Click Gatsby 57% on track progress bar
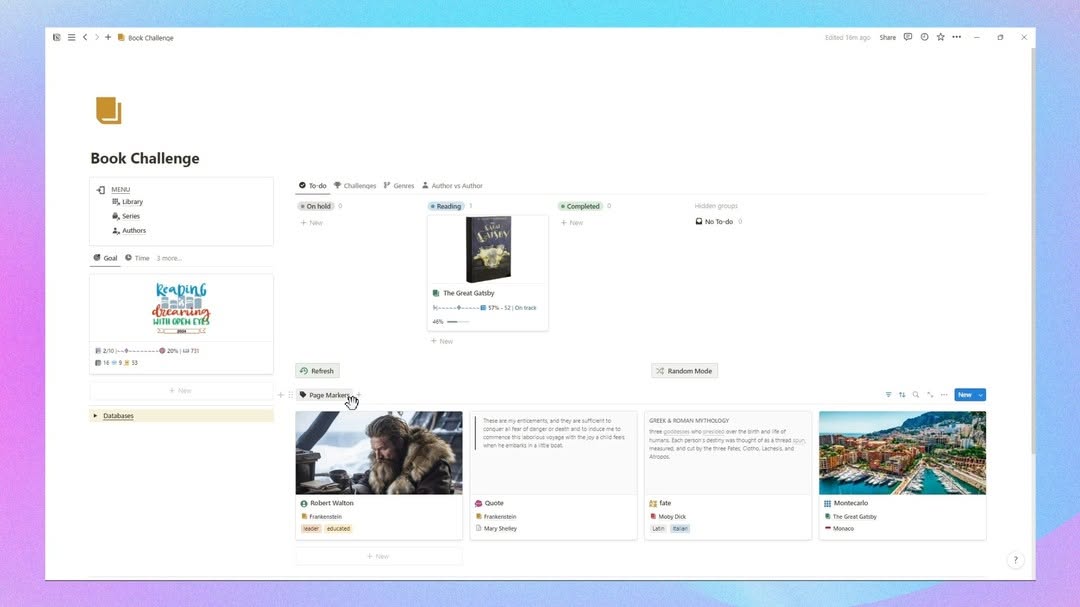This screenshot has width=1080, height=607. tap(484, 308)
